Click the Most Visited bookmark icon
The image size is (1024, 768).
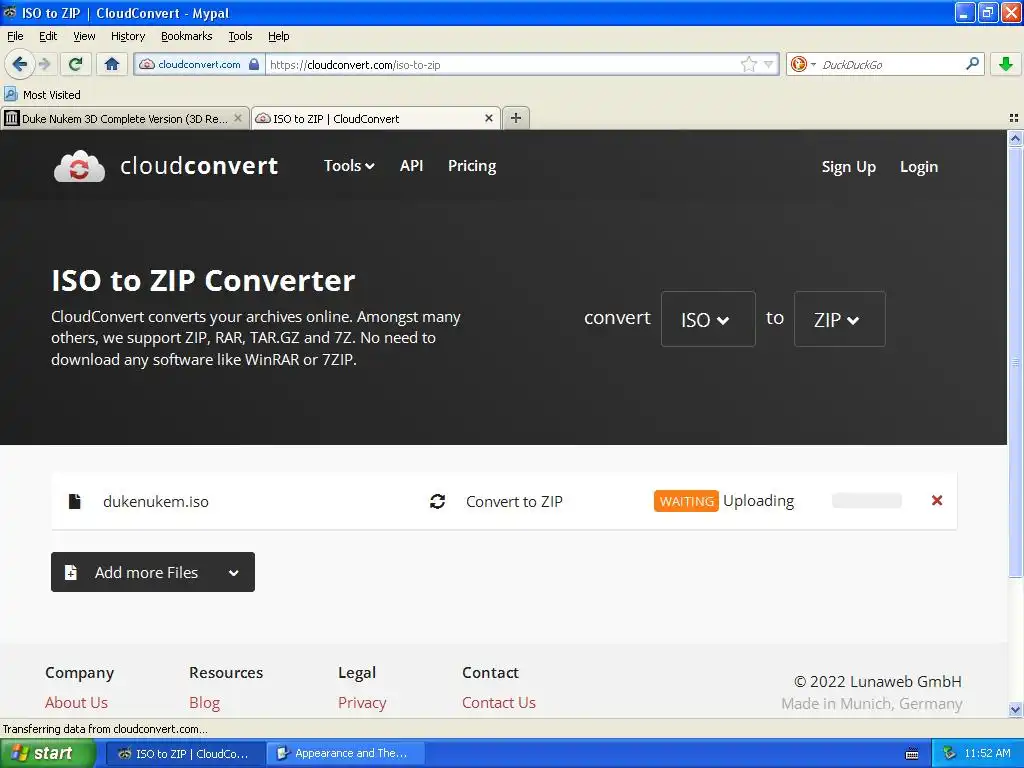(x=11, y=94)
